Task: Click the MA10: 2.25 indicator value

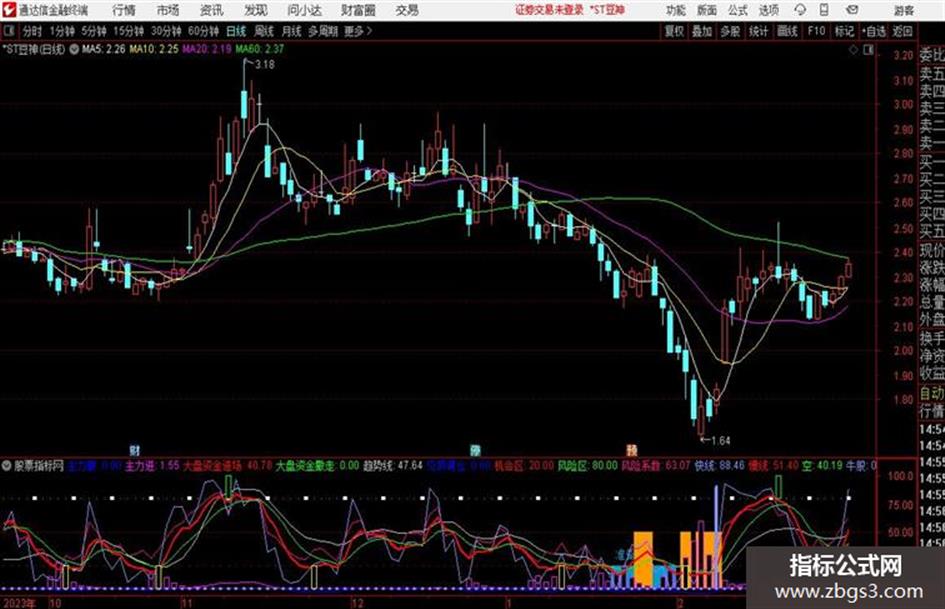Action: [x=154, y=49]
